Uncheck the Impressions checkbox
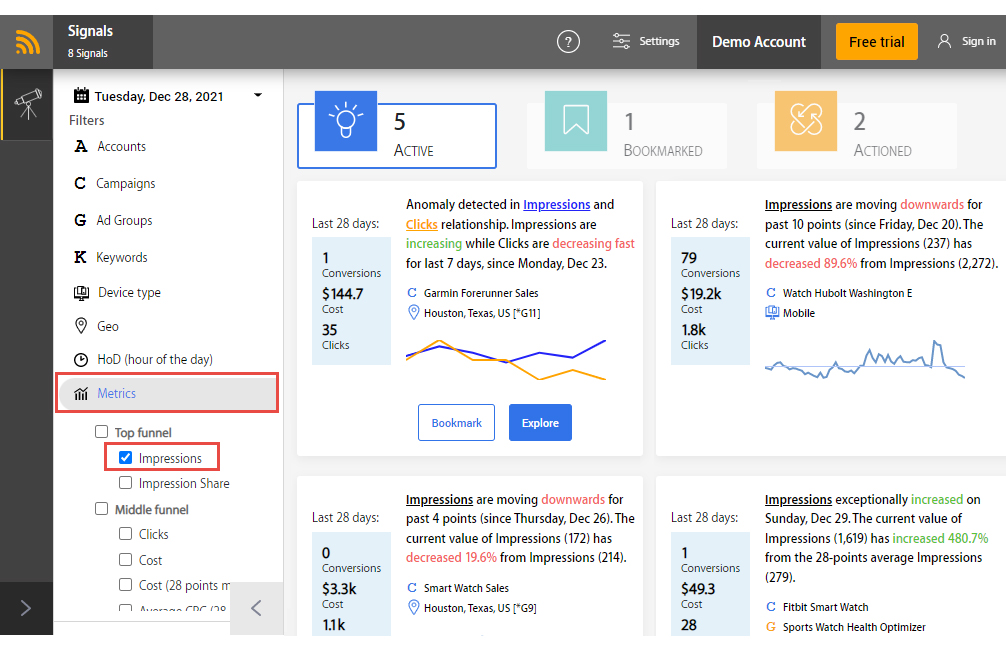 (x=126, y=457)
